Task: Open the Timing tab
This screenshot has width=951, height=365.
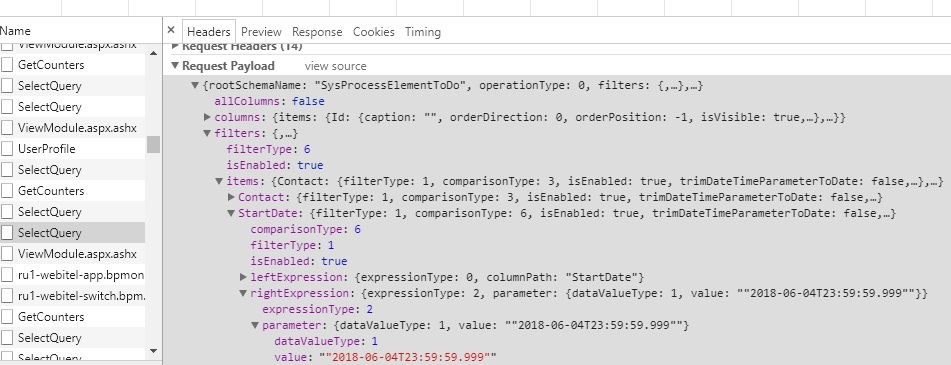Action: pos(423,32)
